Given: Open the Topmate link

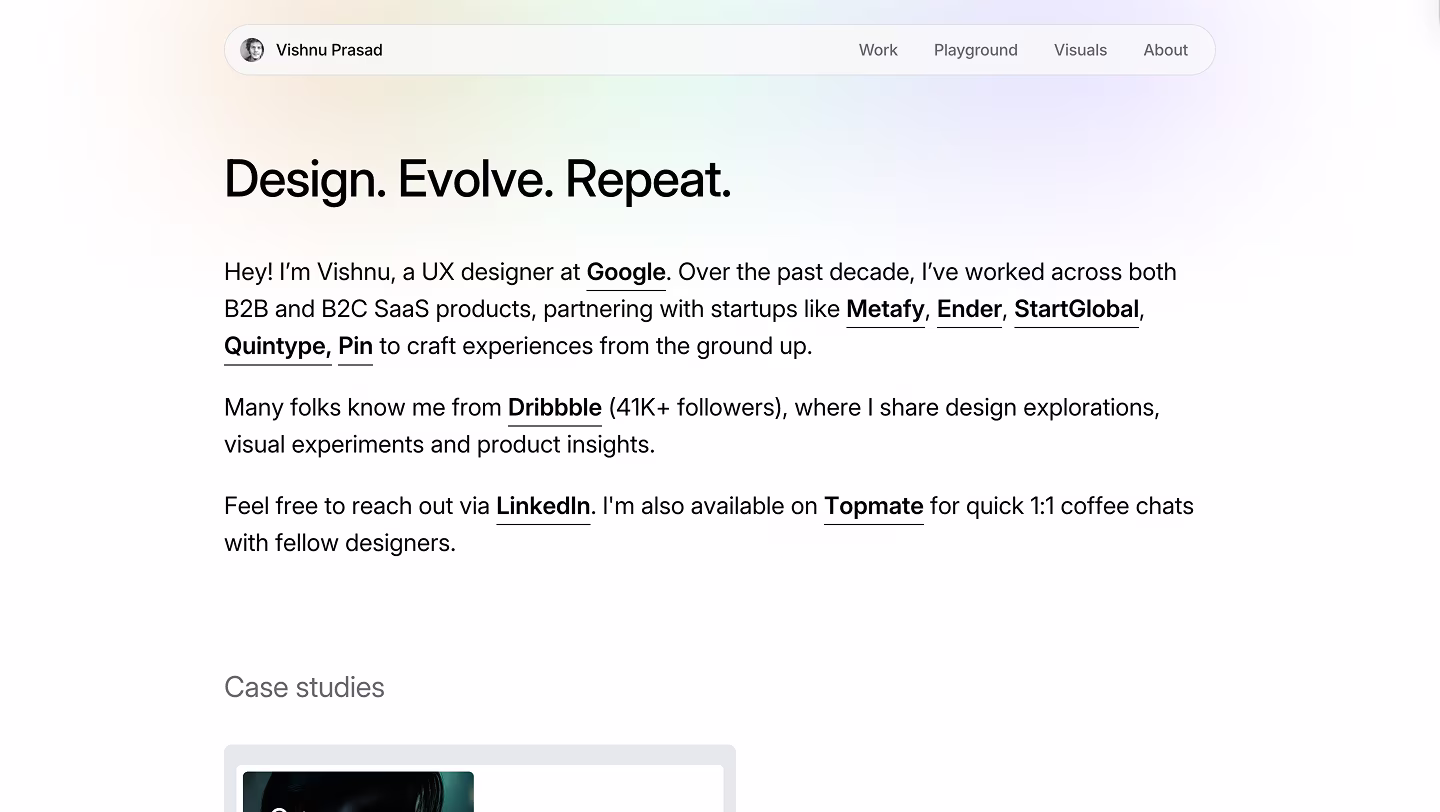Looking at the screenshot, I should (x=874, y=506).
